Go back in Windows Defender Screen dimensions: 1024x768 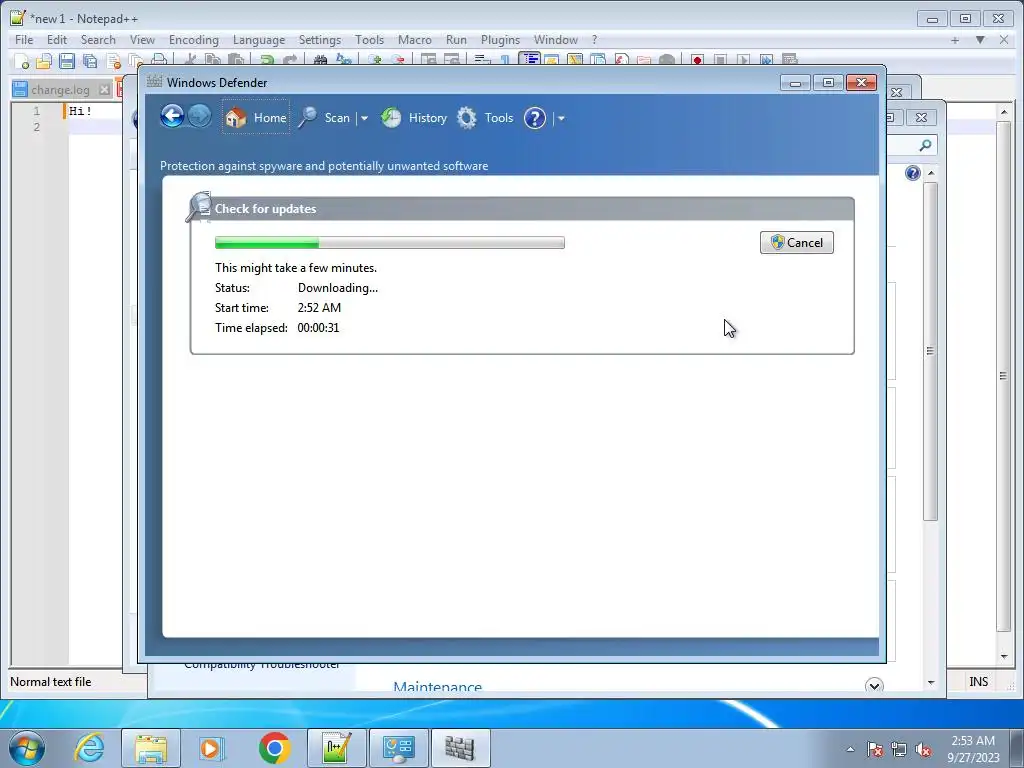click(172, 117)
